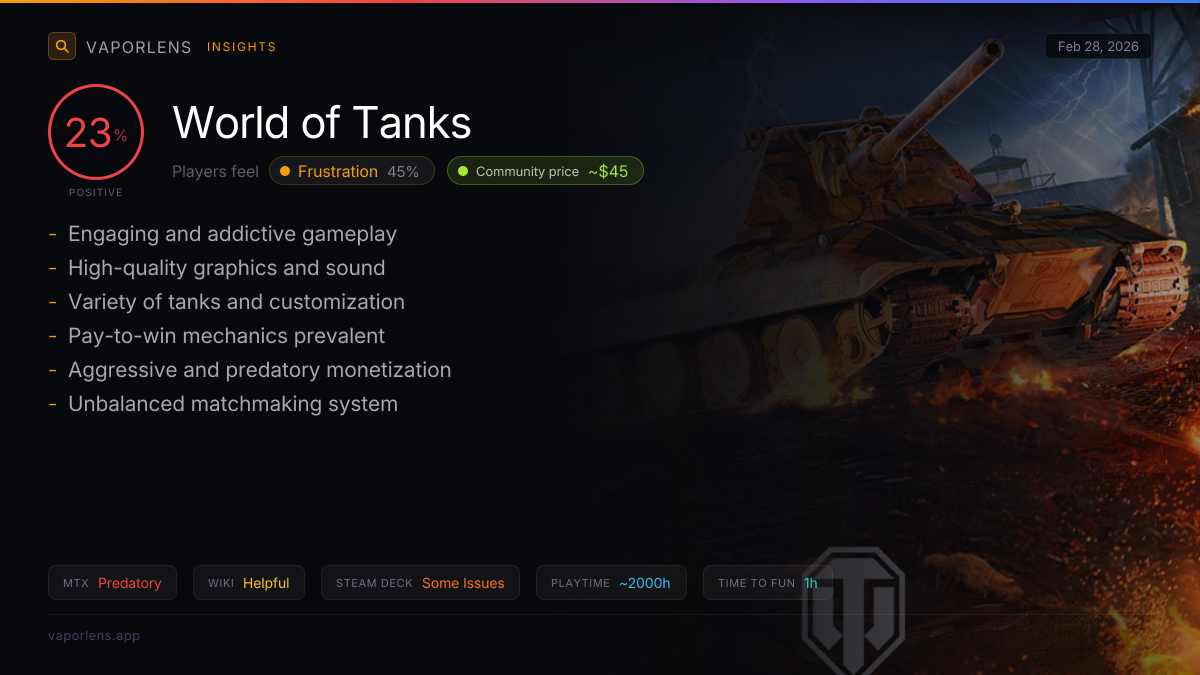
Task: Open the Frustration 45% sentiment badge
Action: (352, 171)
